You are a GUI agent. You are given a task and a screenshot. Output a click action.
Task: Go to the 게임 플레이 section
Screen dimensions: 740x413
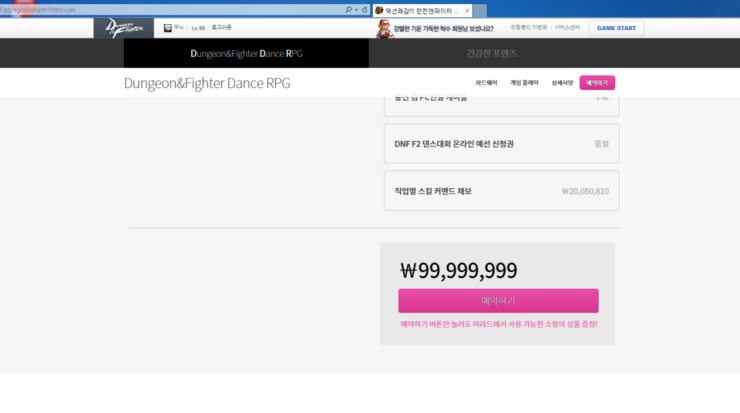(524, 83)
